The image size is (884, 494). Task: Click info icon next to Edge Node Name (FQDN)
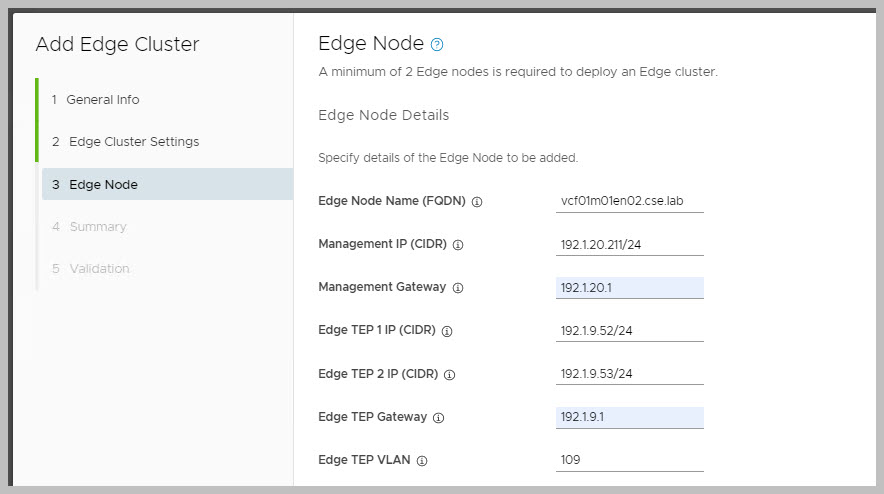point(477,202)
